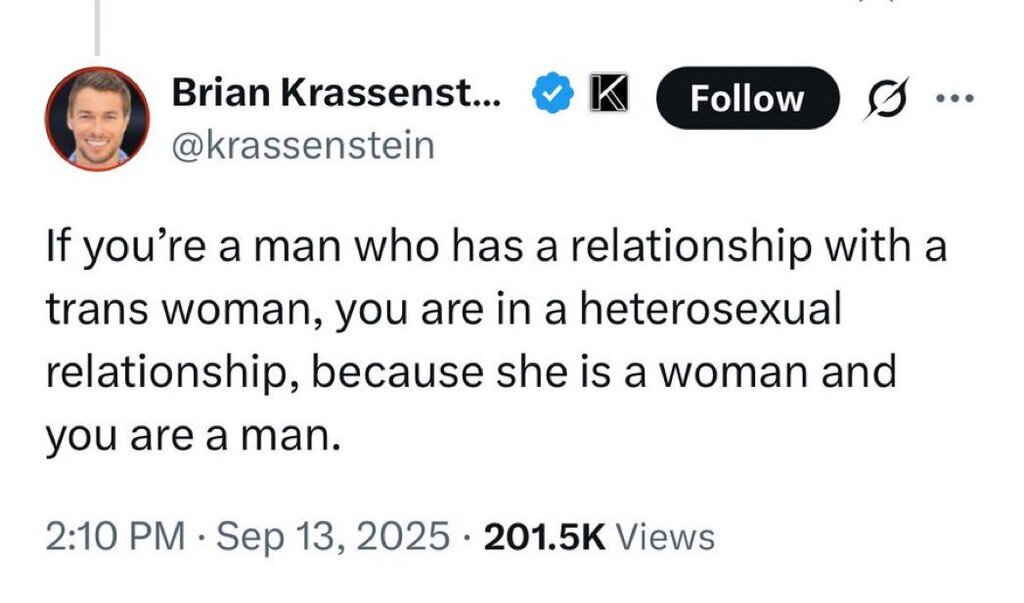Click the 2:10 PM timestamp

tap(116, 537)
